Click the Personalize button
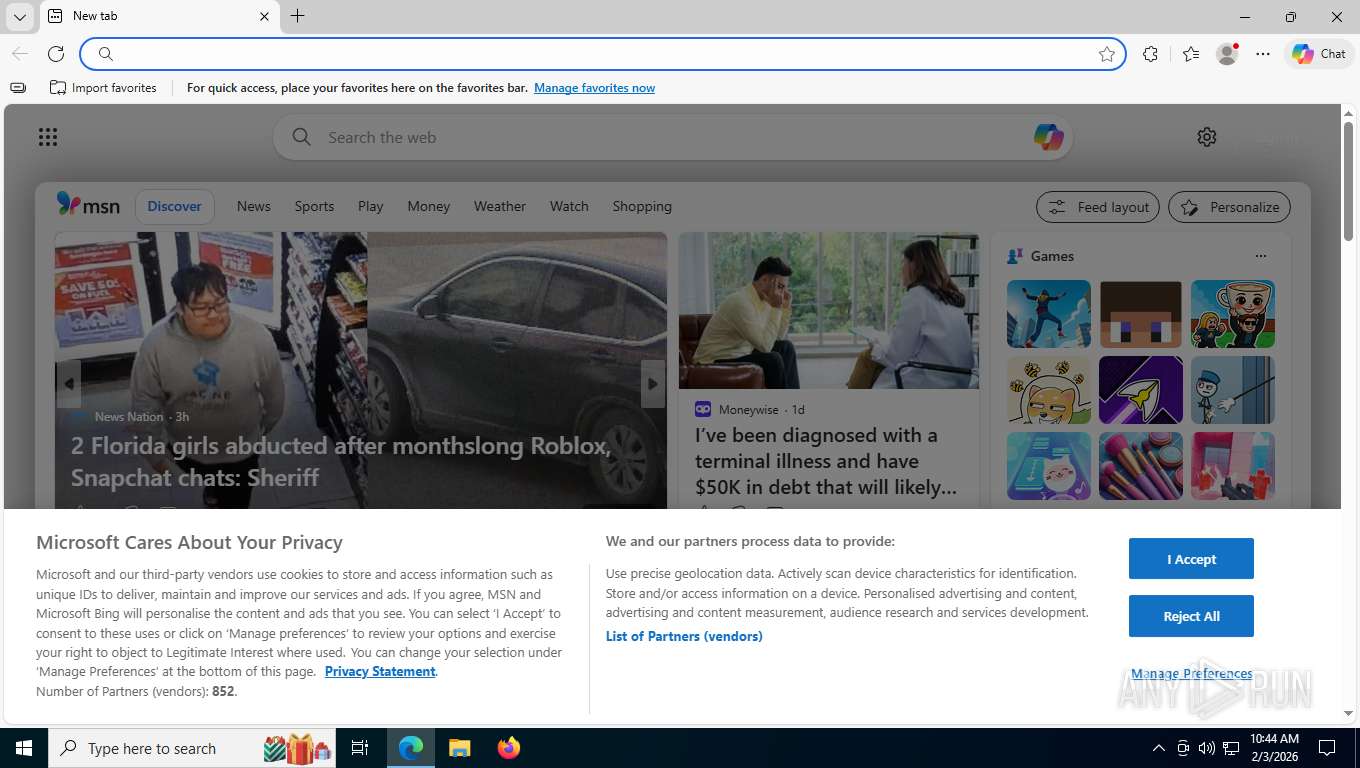 [1229, 207]
